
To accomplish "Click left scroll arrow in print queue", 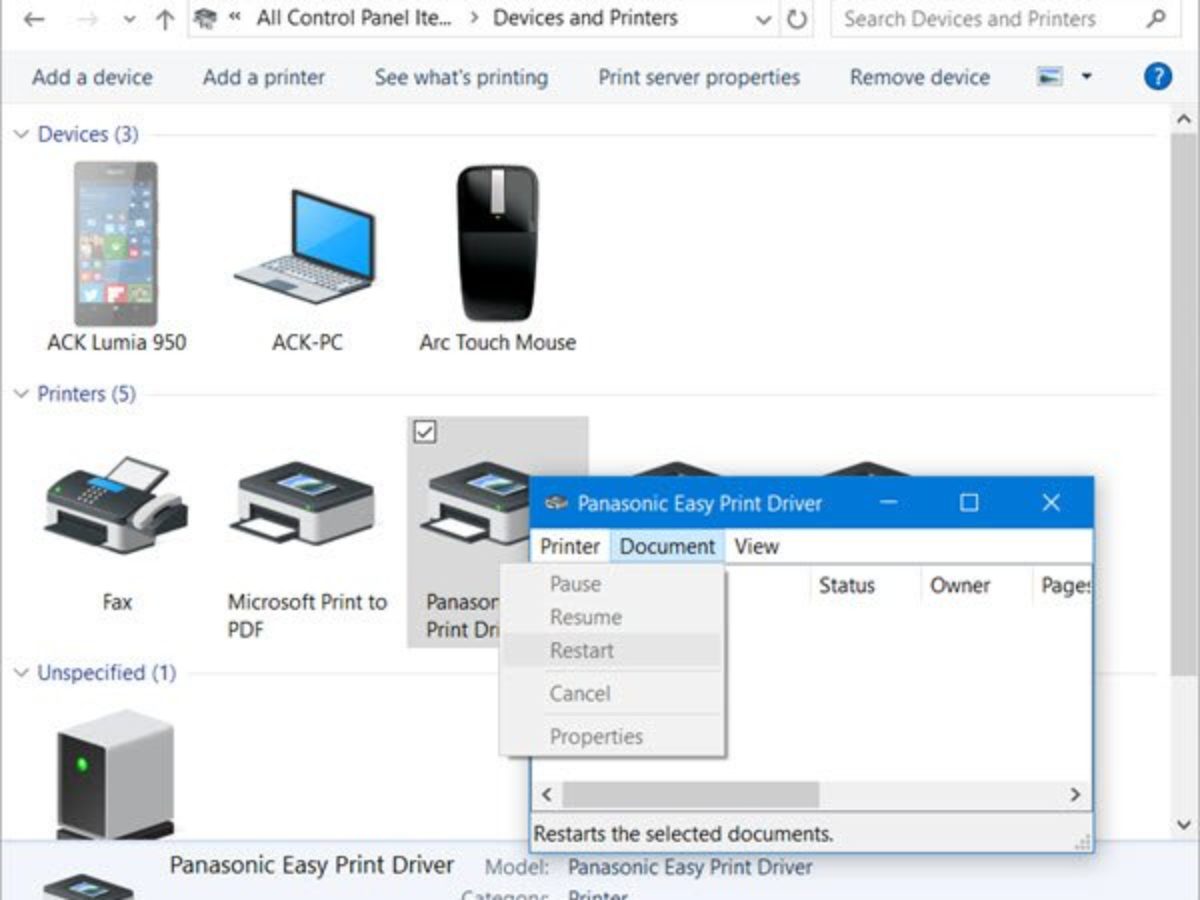I will 546,795.
